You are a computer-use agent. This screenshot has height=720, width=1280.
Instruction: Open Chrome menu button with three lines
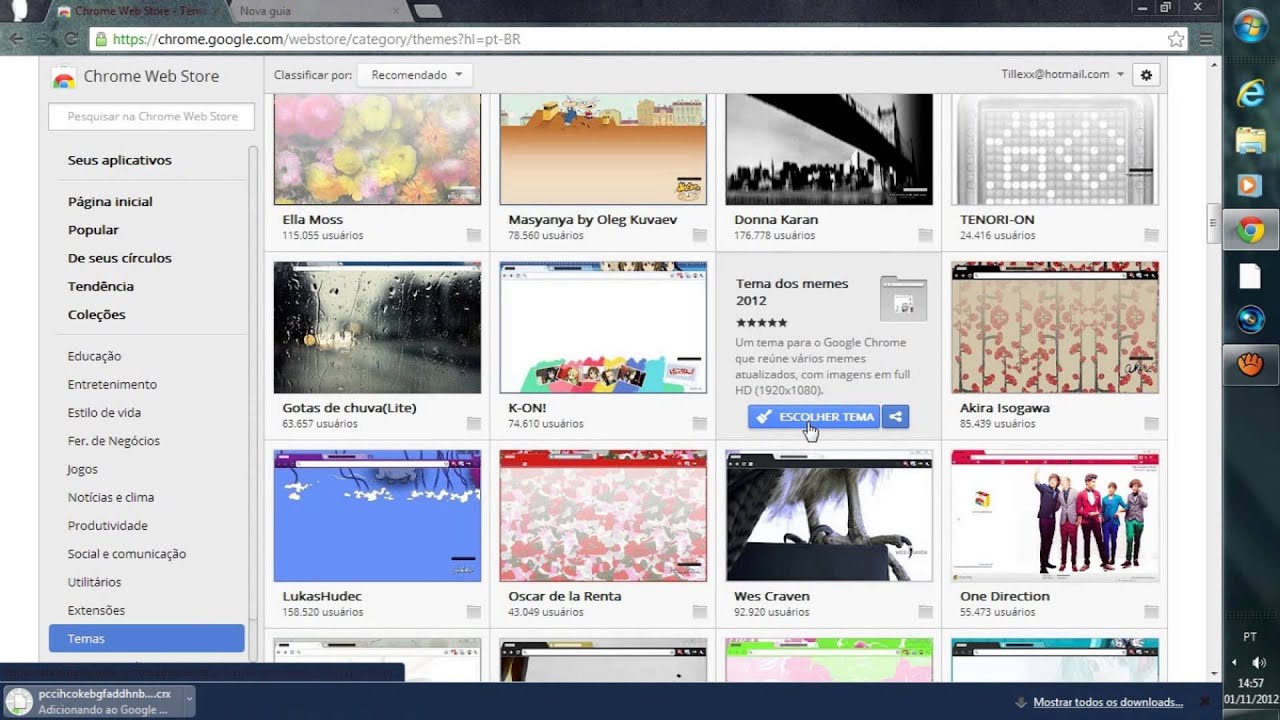1206,39
